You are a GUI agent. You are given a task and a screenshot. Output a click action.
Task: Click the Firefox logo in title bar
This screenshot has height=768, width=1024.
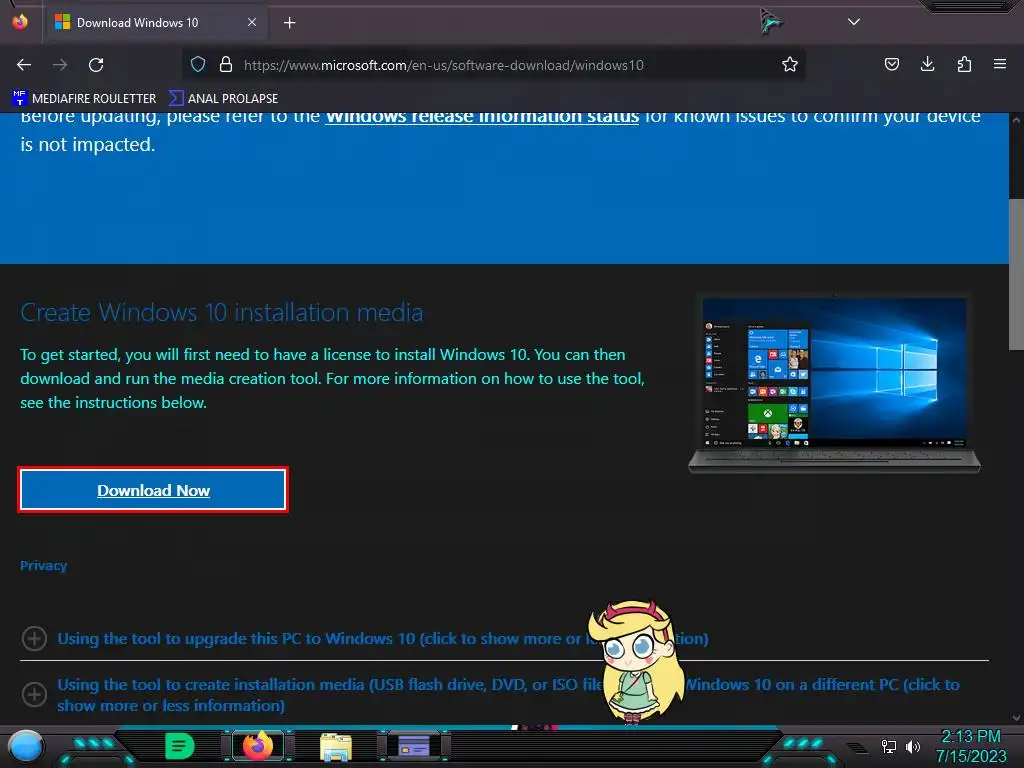(x=20, y=22)
